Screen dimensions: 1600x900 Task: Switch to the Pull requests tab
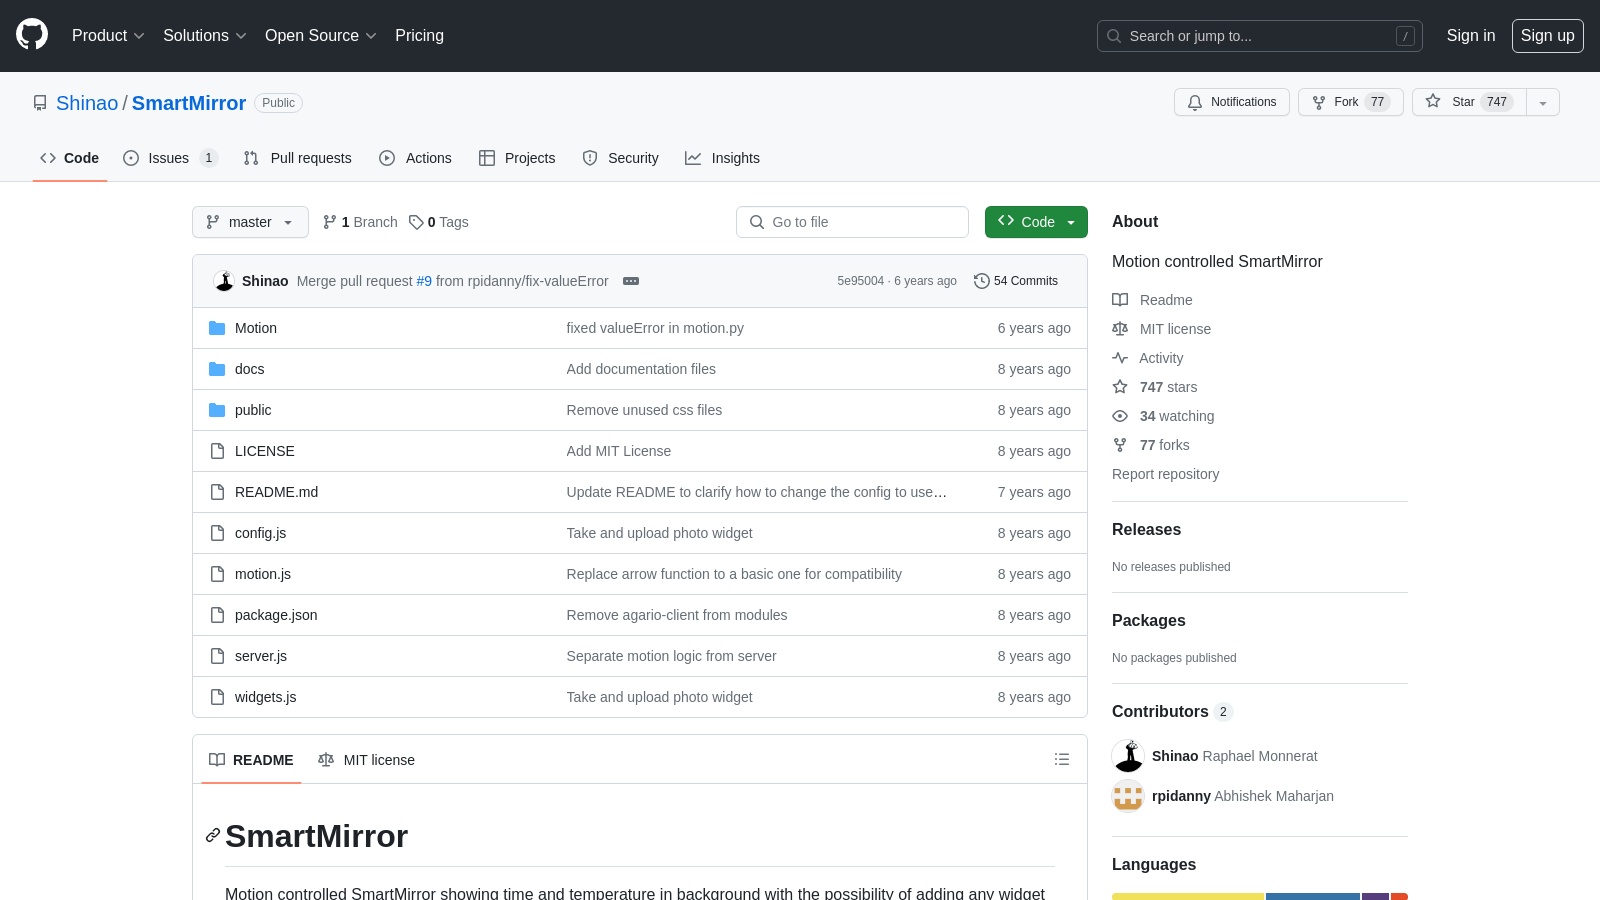[x=298, y=158]
